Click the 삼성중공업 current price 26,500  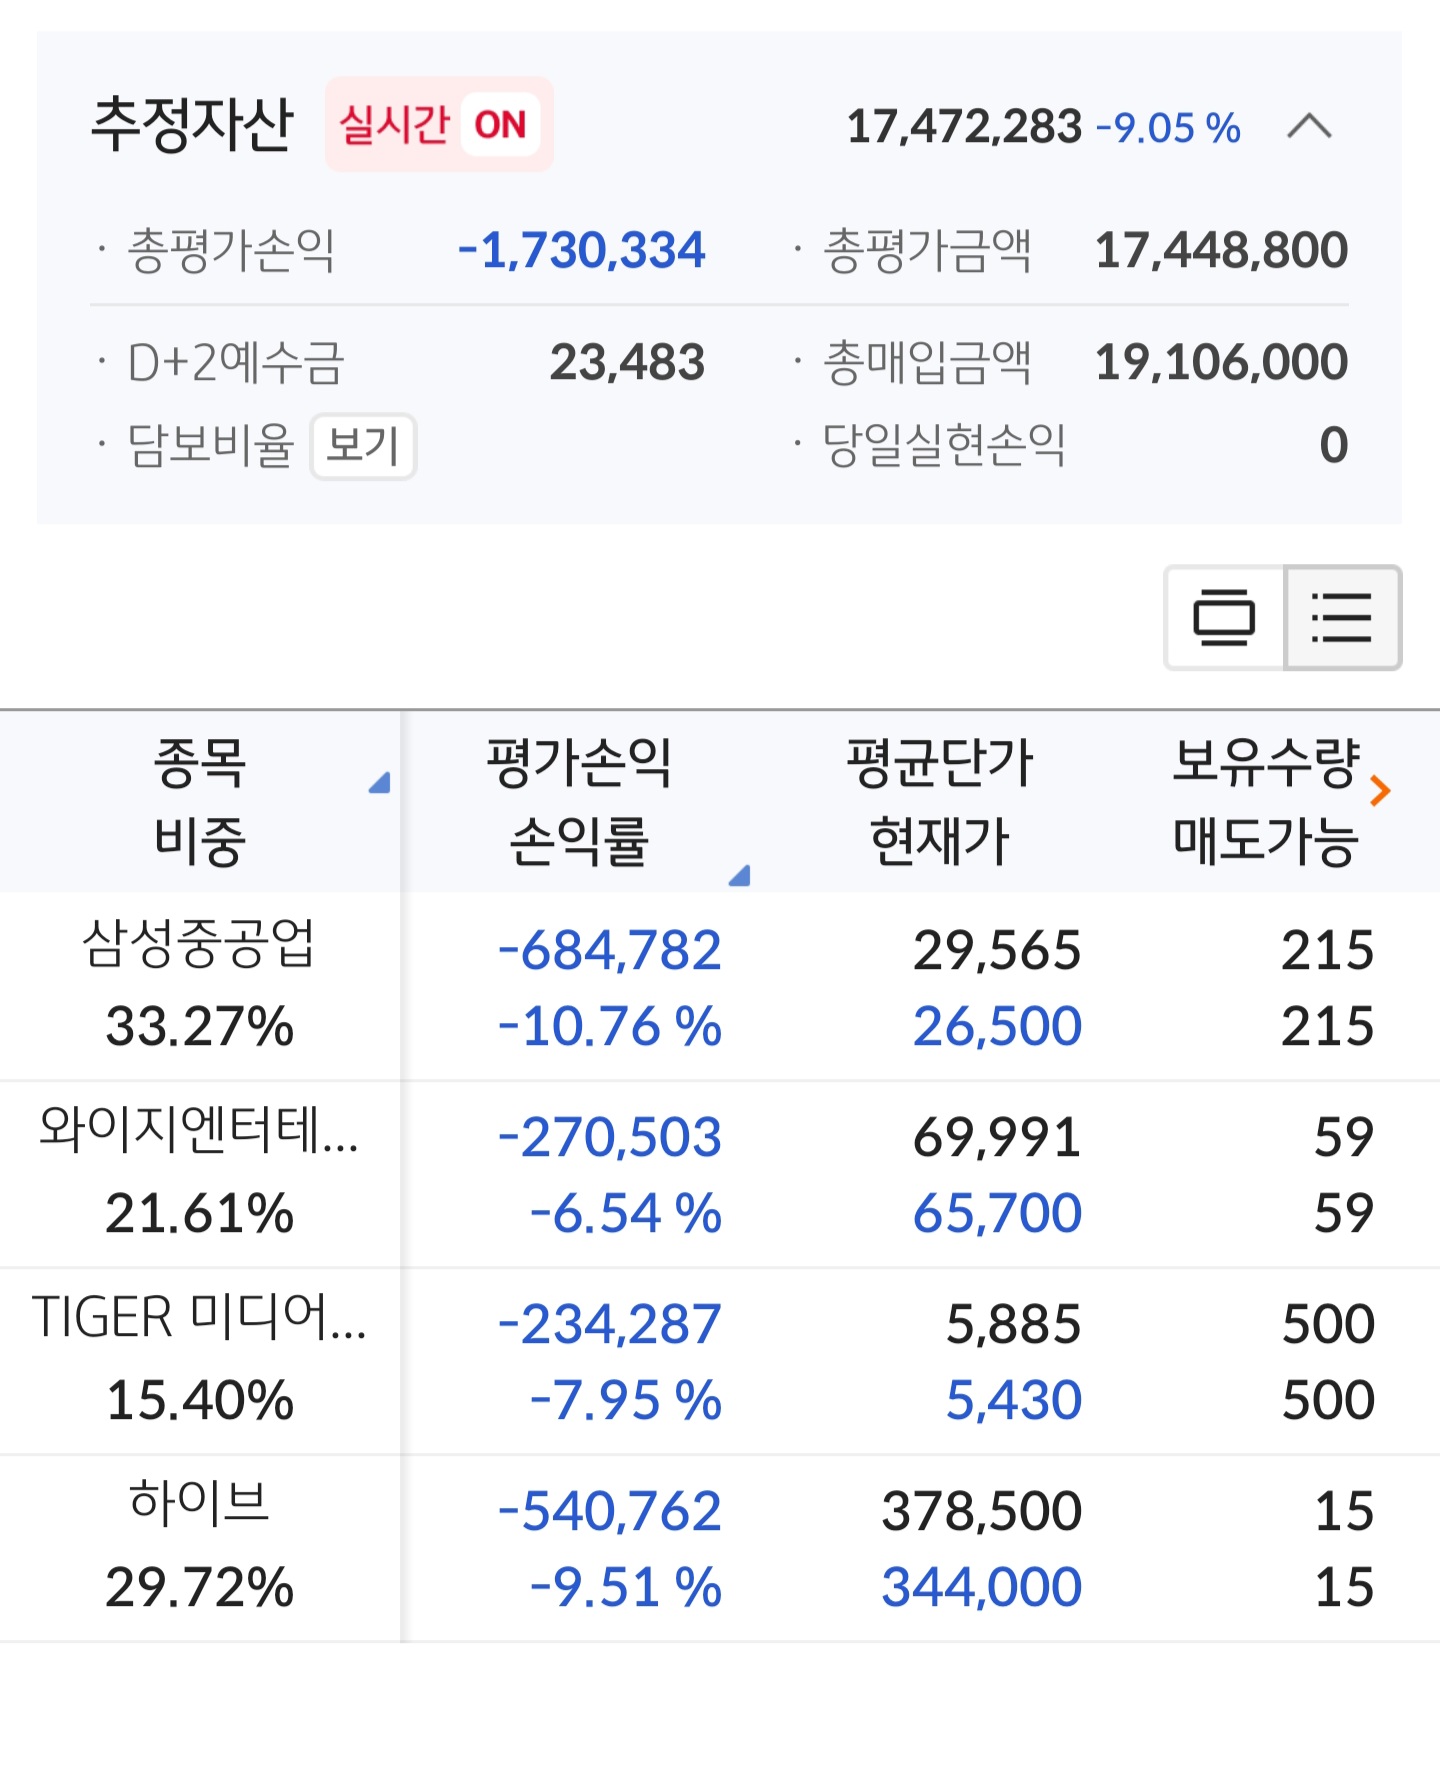coord(997,1027)
